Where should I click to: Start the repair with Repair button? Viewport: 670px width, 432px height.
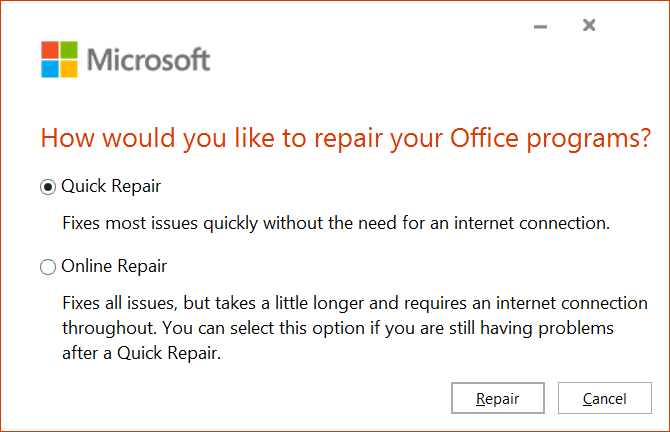[498, 398]
